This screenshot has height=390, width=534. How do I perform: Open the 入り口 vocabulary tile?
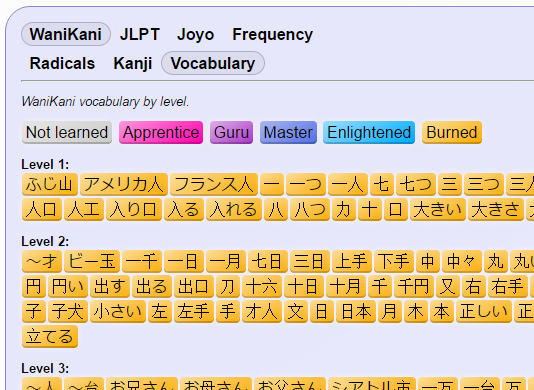click(134, 209)
